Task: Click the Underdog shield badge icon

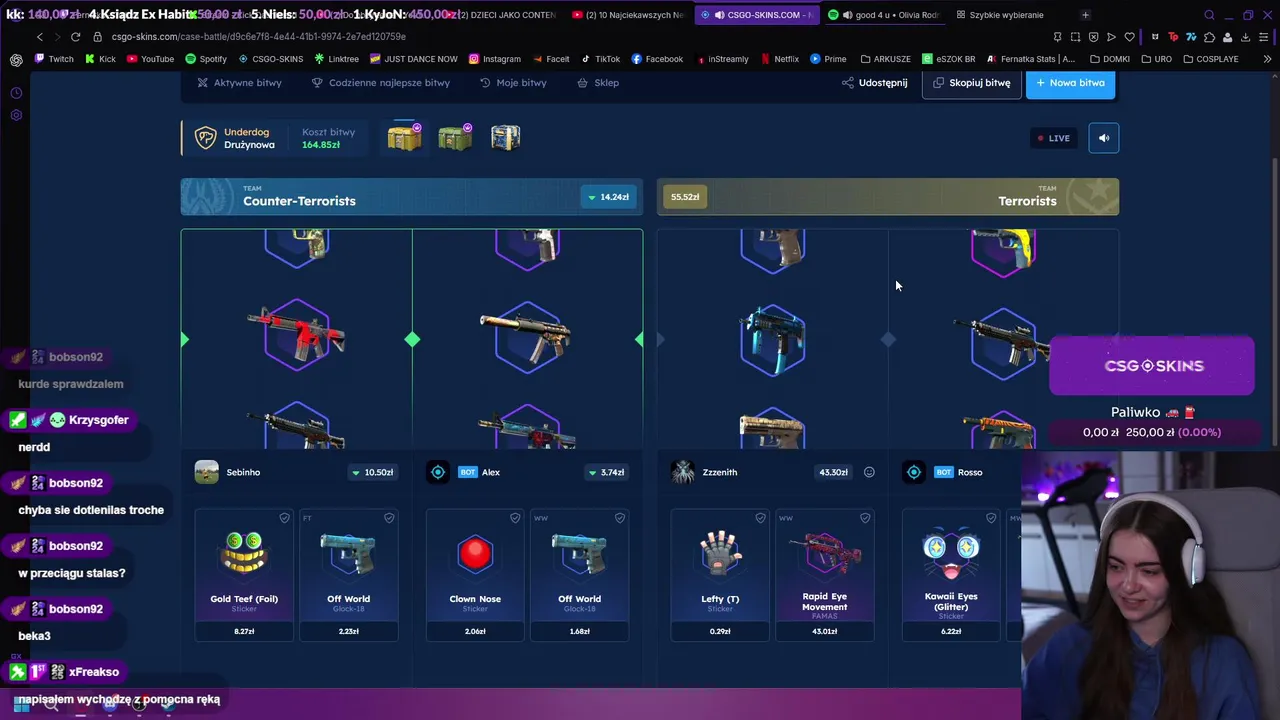Action: (x=205, y=138)
